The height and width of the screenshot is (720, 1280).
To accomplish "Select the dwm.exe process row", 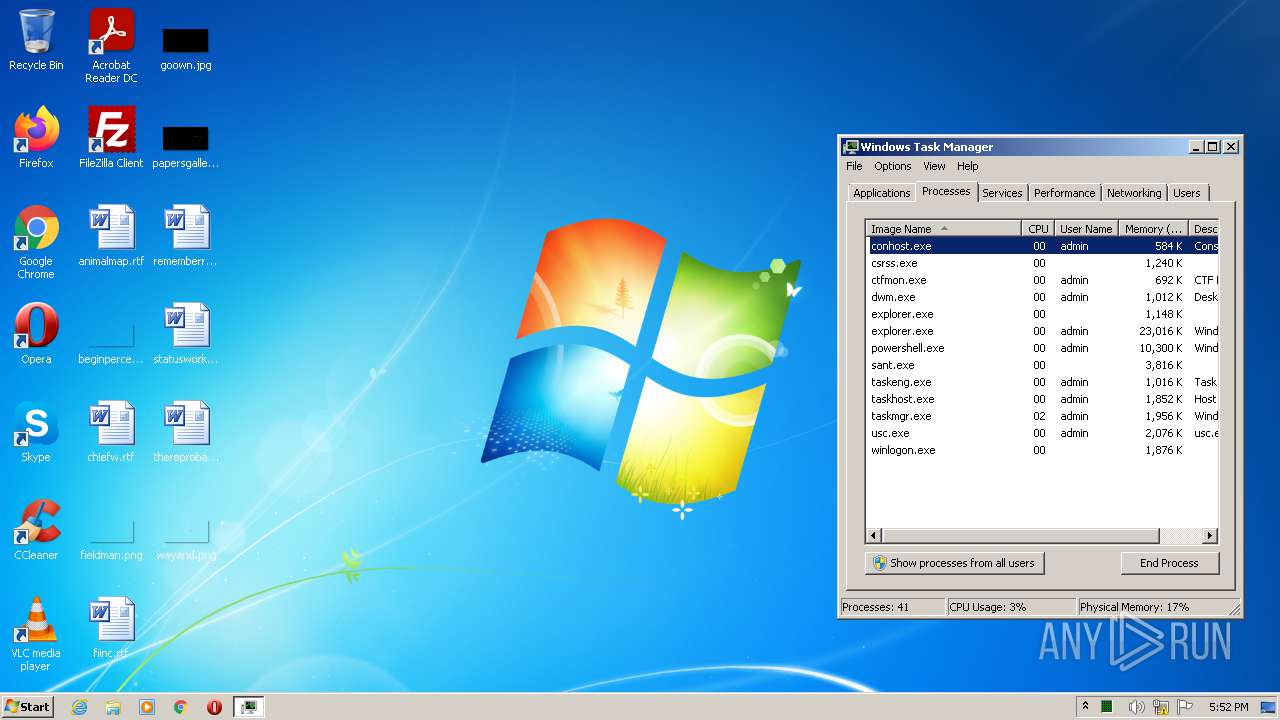I will 1042,297.
